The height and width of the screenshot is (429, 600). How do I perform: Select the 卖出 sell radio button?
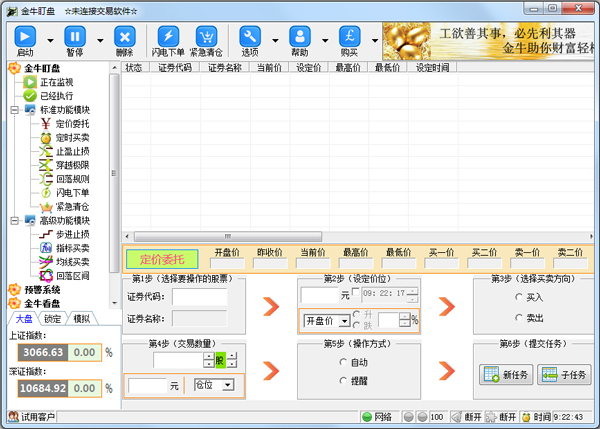pyautogui.click(x=517, y=317)
